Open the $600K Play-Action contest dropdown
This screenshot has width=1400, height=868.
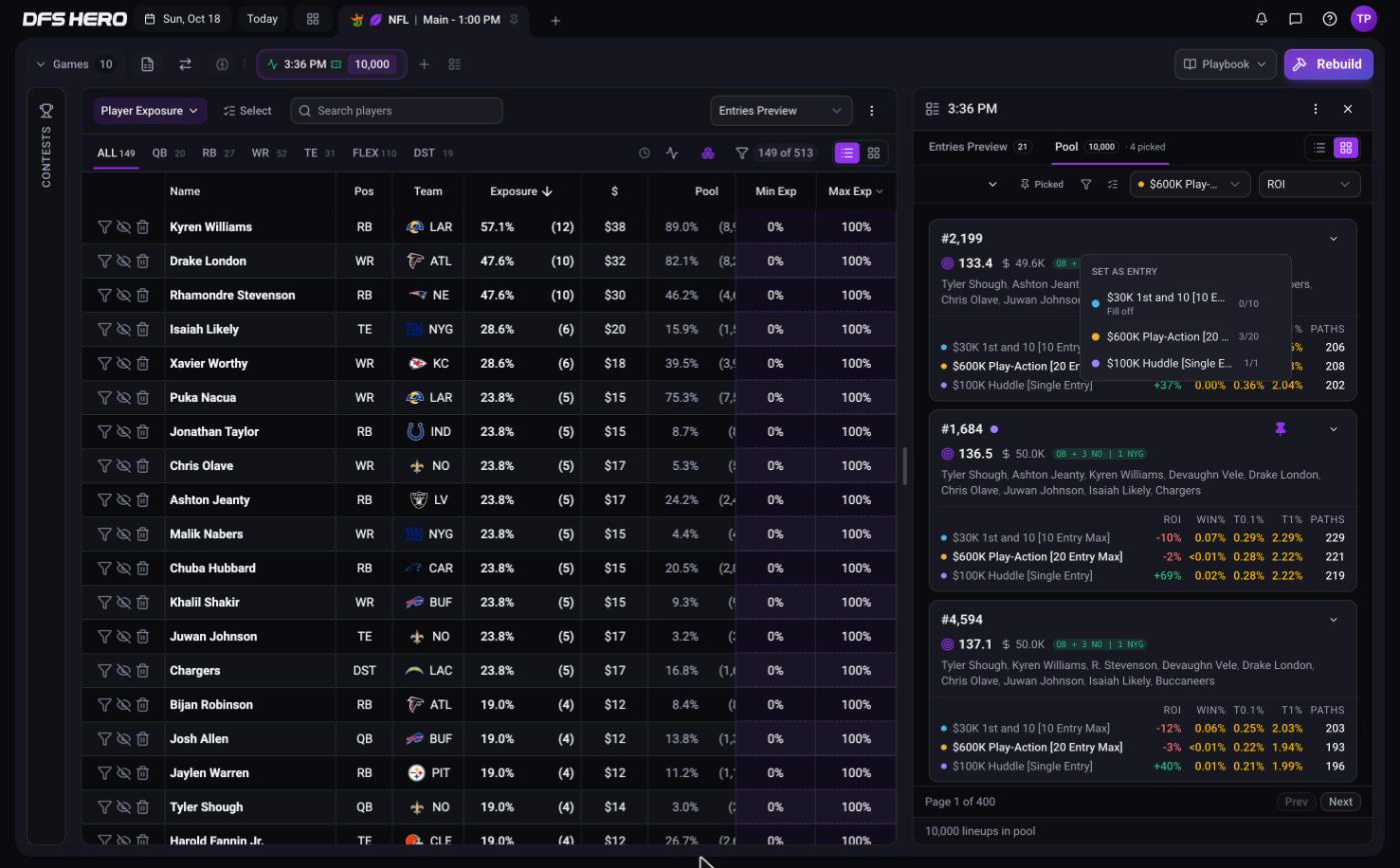coord(1190,184)
